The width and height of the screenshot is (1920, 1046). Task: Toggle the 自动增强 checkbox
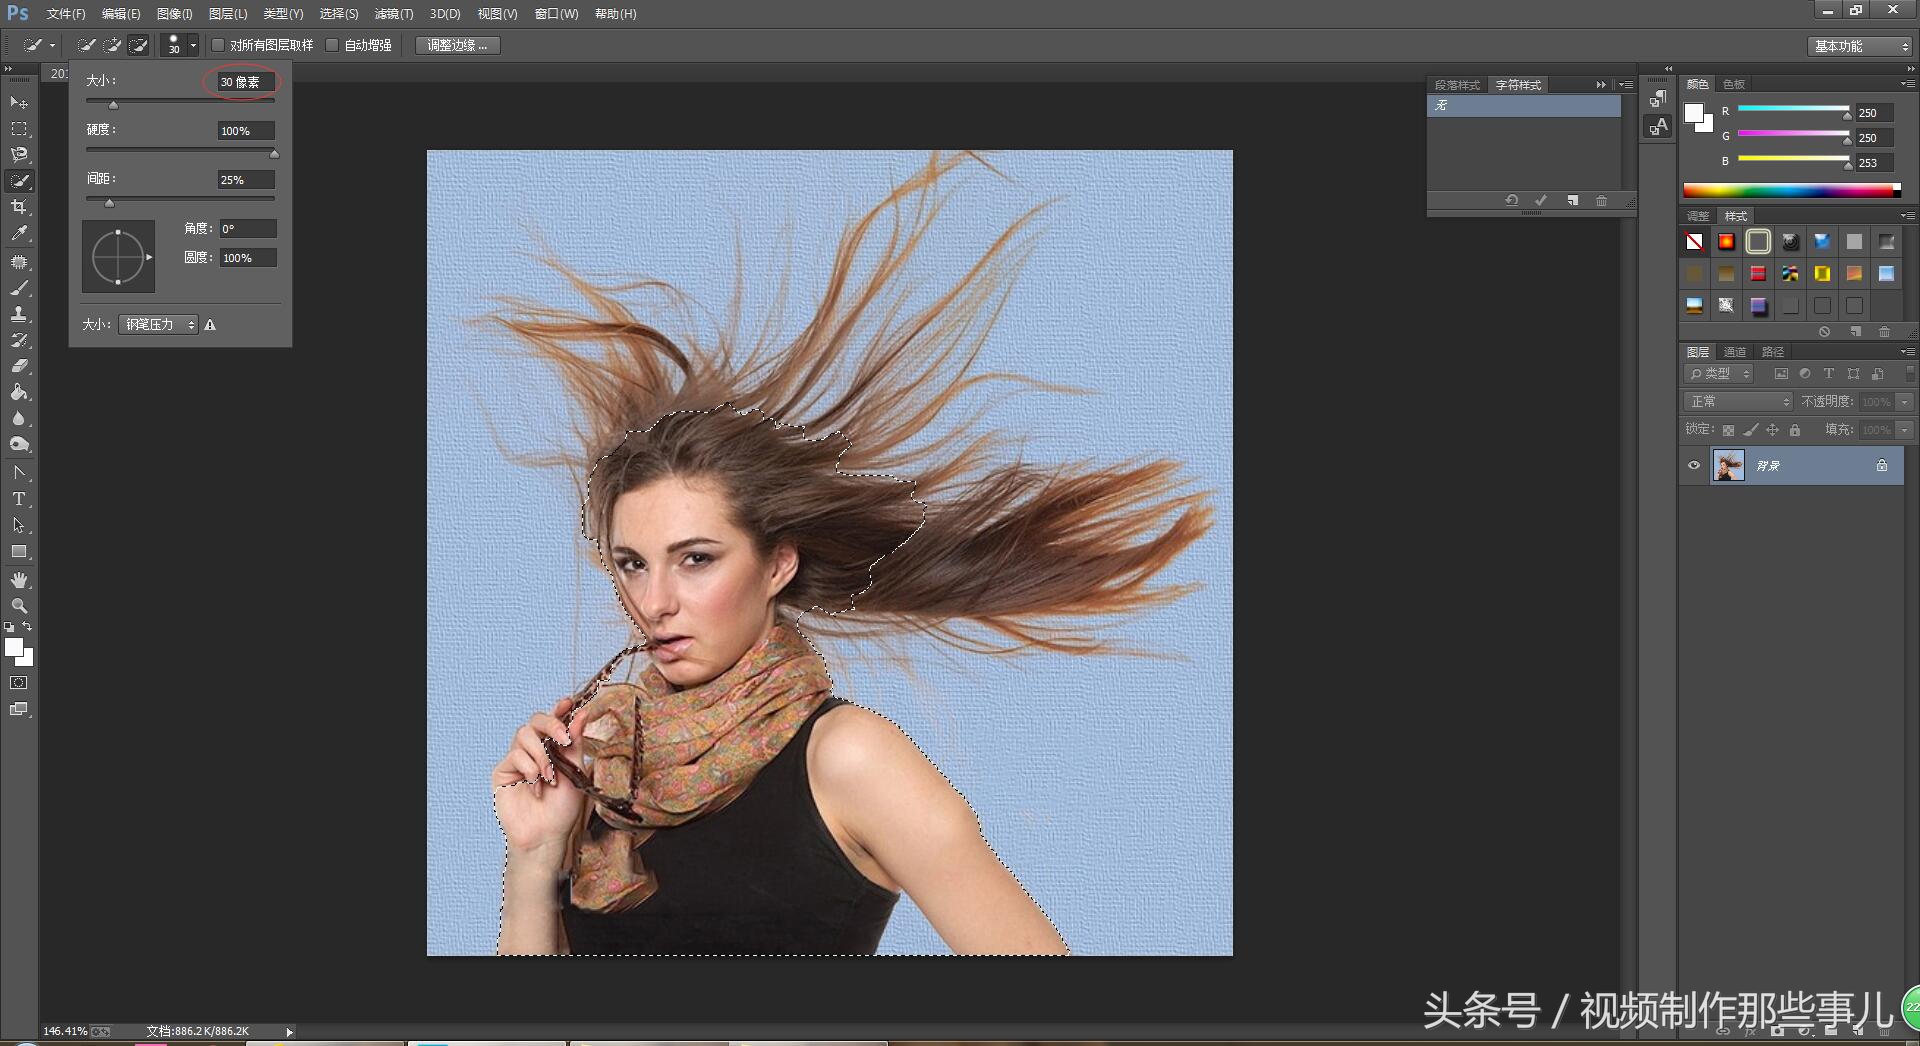point(332,45)
